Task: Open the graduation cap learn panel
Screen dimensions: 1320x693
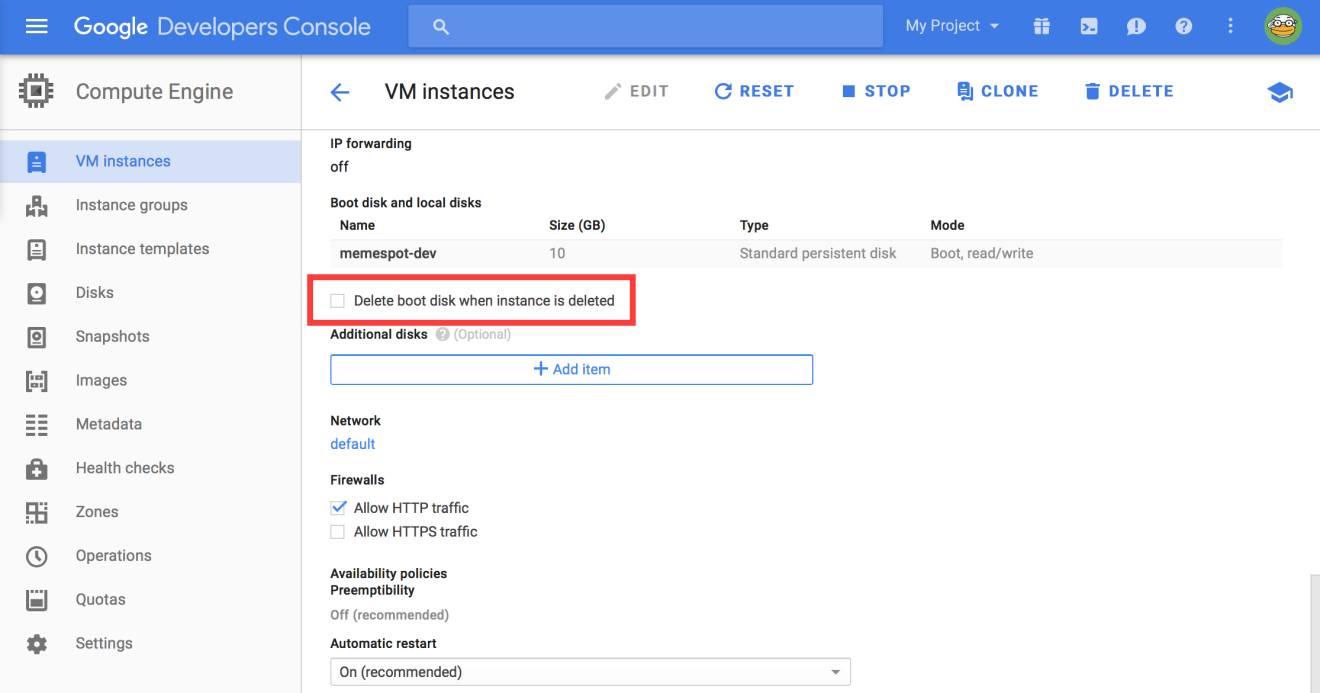Action: (1280, 92)
